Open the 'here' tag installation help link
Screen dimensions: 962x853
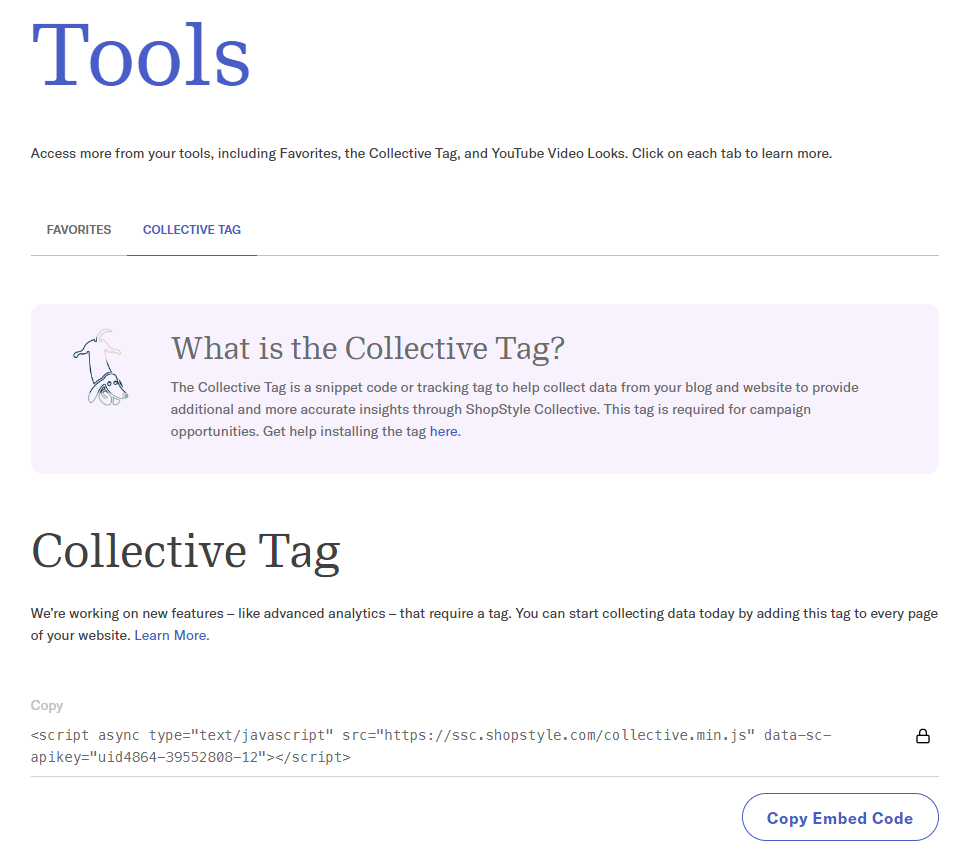point(444,431)
